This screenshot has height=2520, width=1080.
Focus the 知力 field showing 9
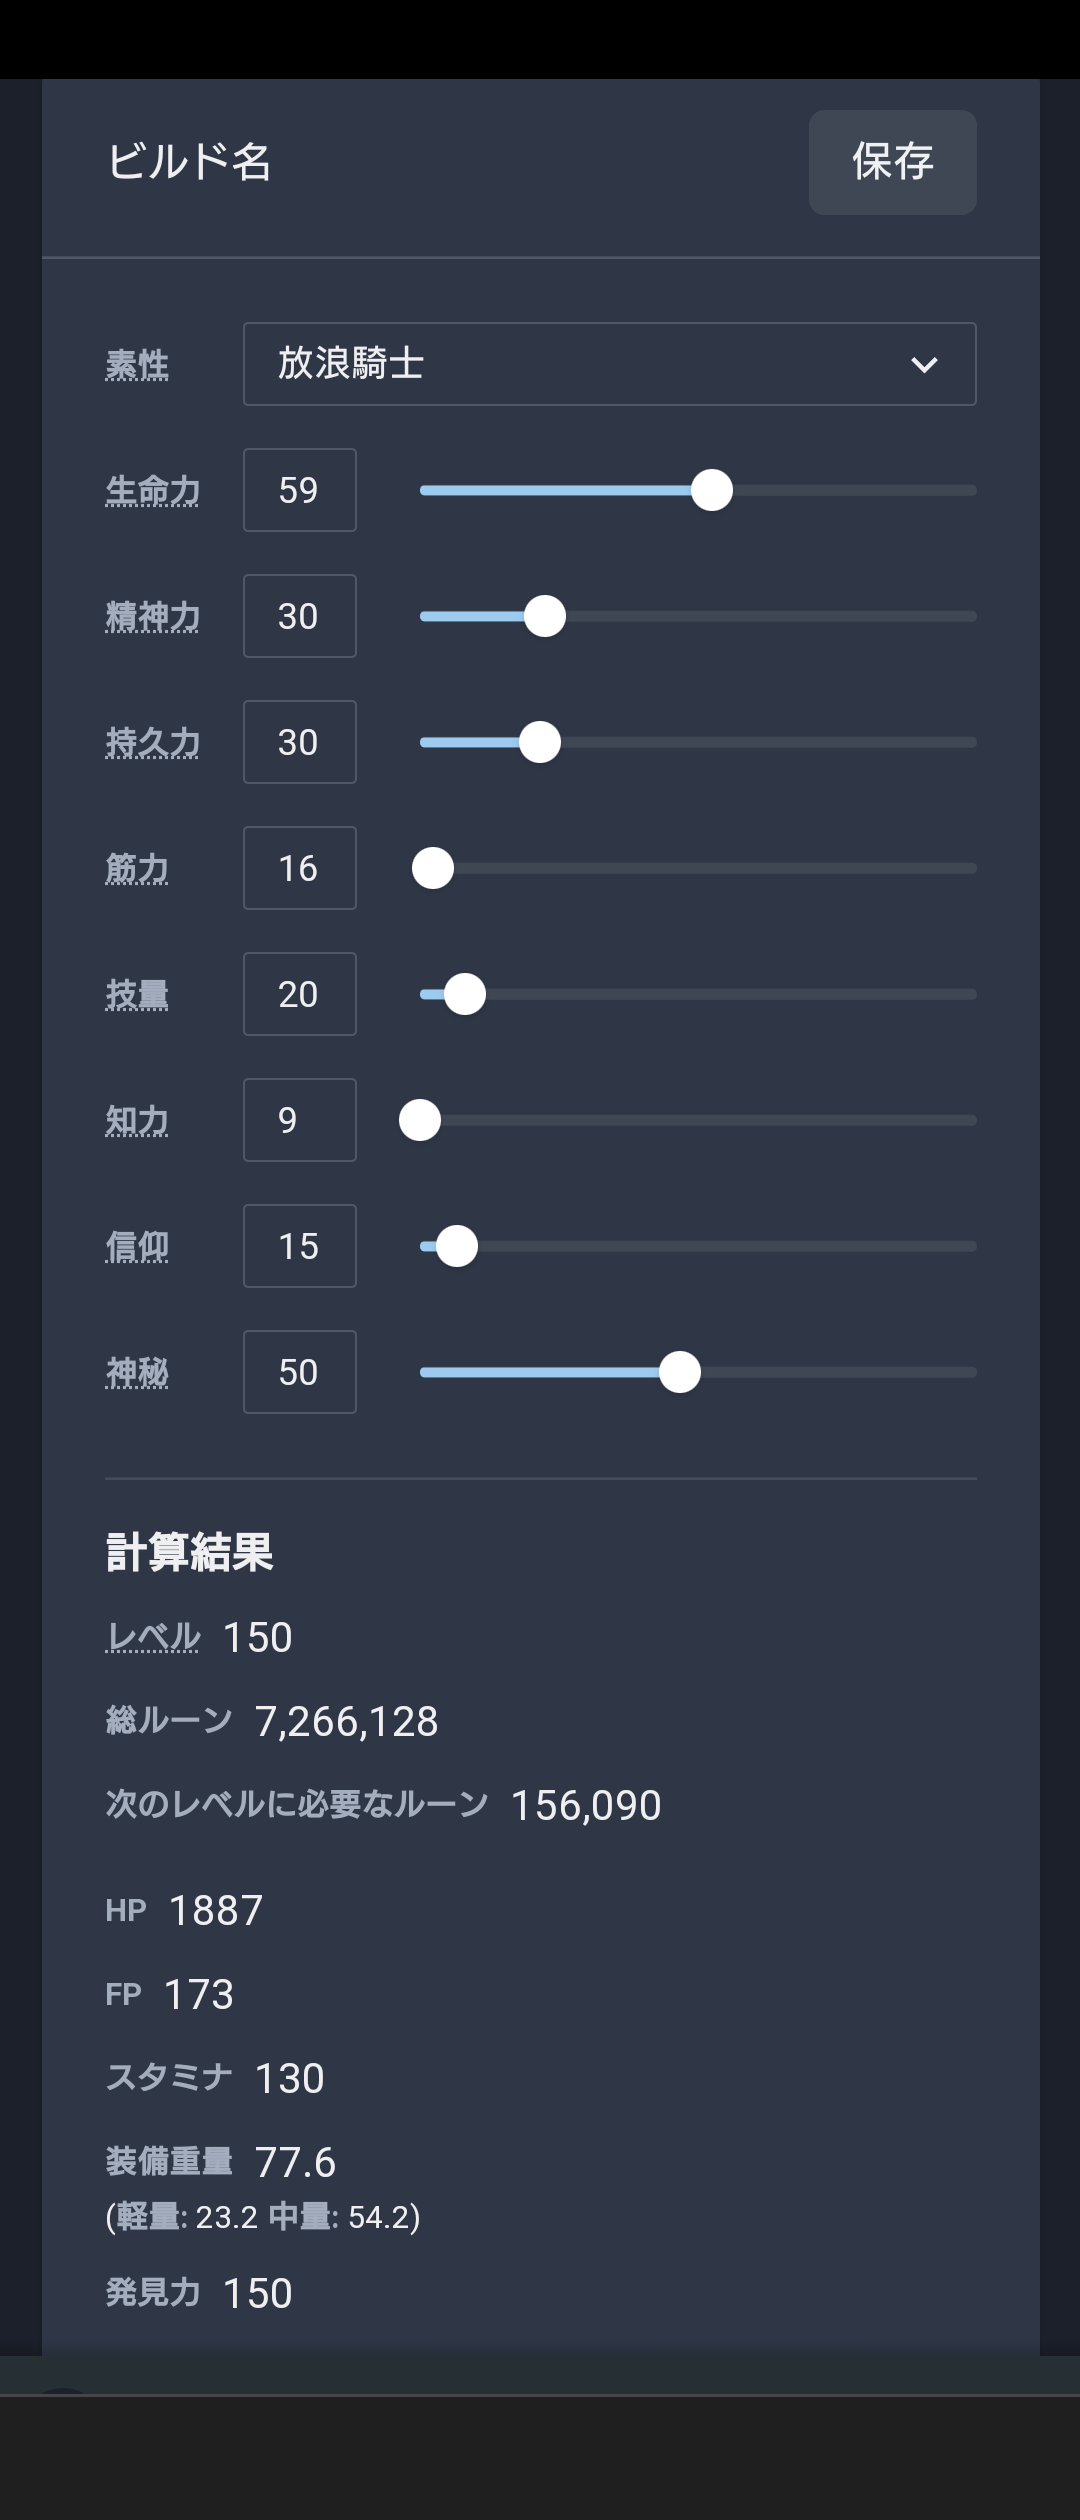tap(300, 1120)
